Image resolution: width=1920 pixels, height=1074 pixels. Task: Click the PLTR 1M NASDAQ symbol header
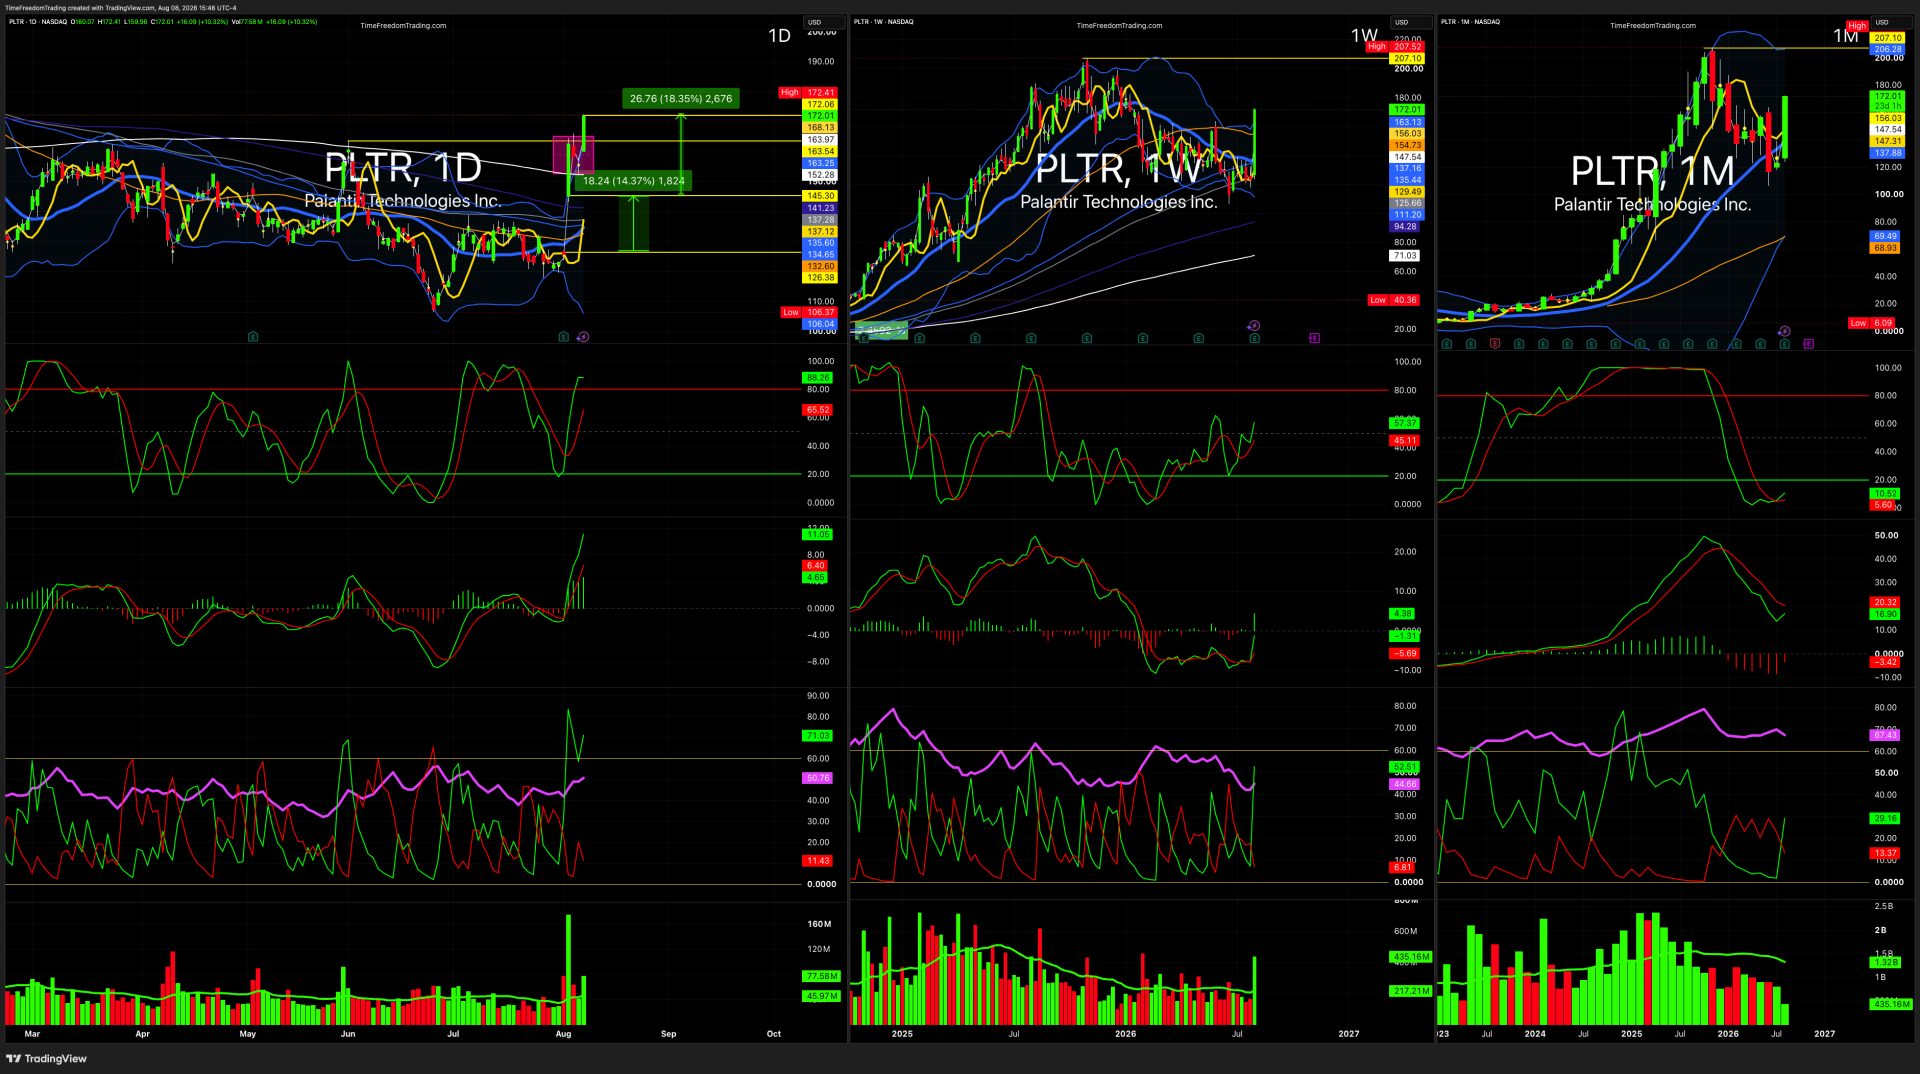(1470, 22)
